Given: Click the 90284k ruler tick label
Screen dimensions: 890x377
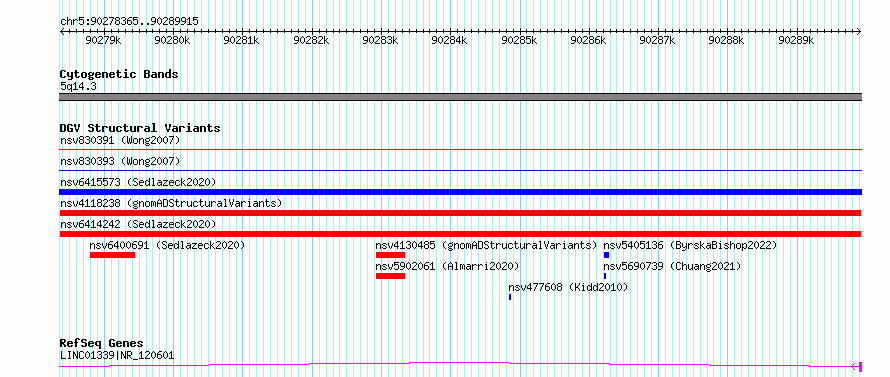Looking at the screenshot, I should 450,40.
